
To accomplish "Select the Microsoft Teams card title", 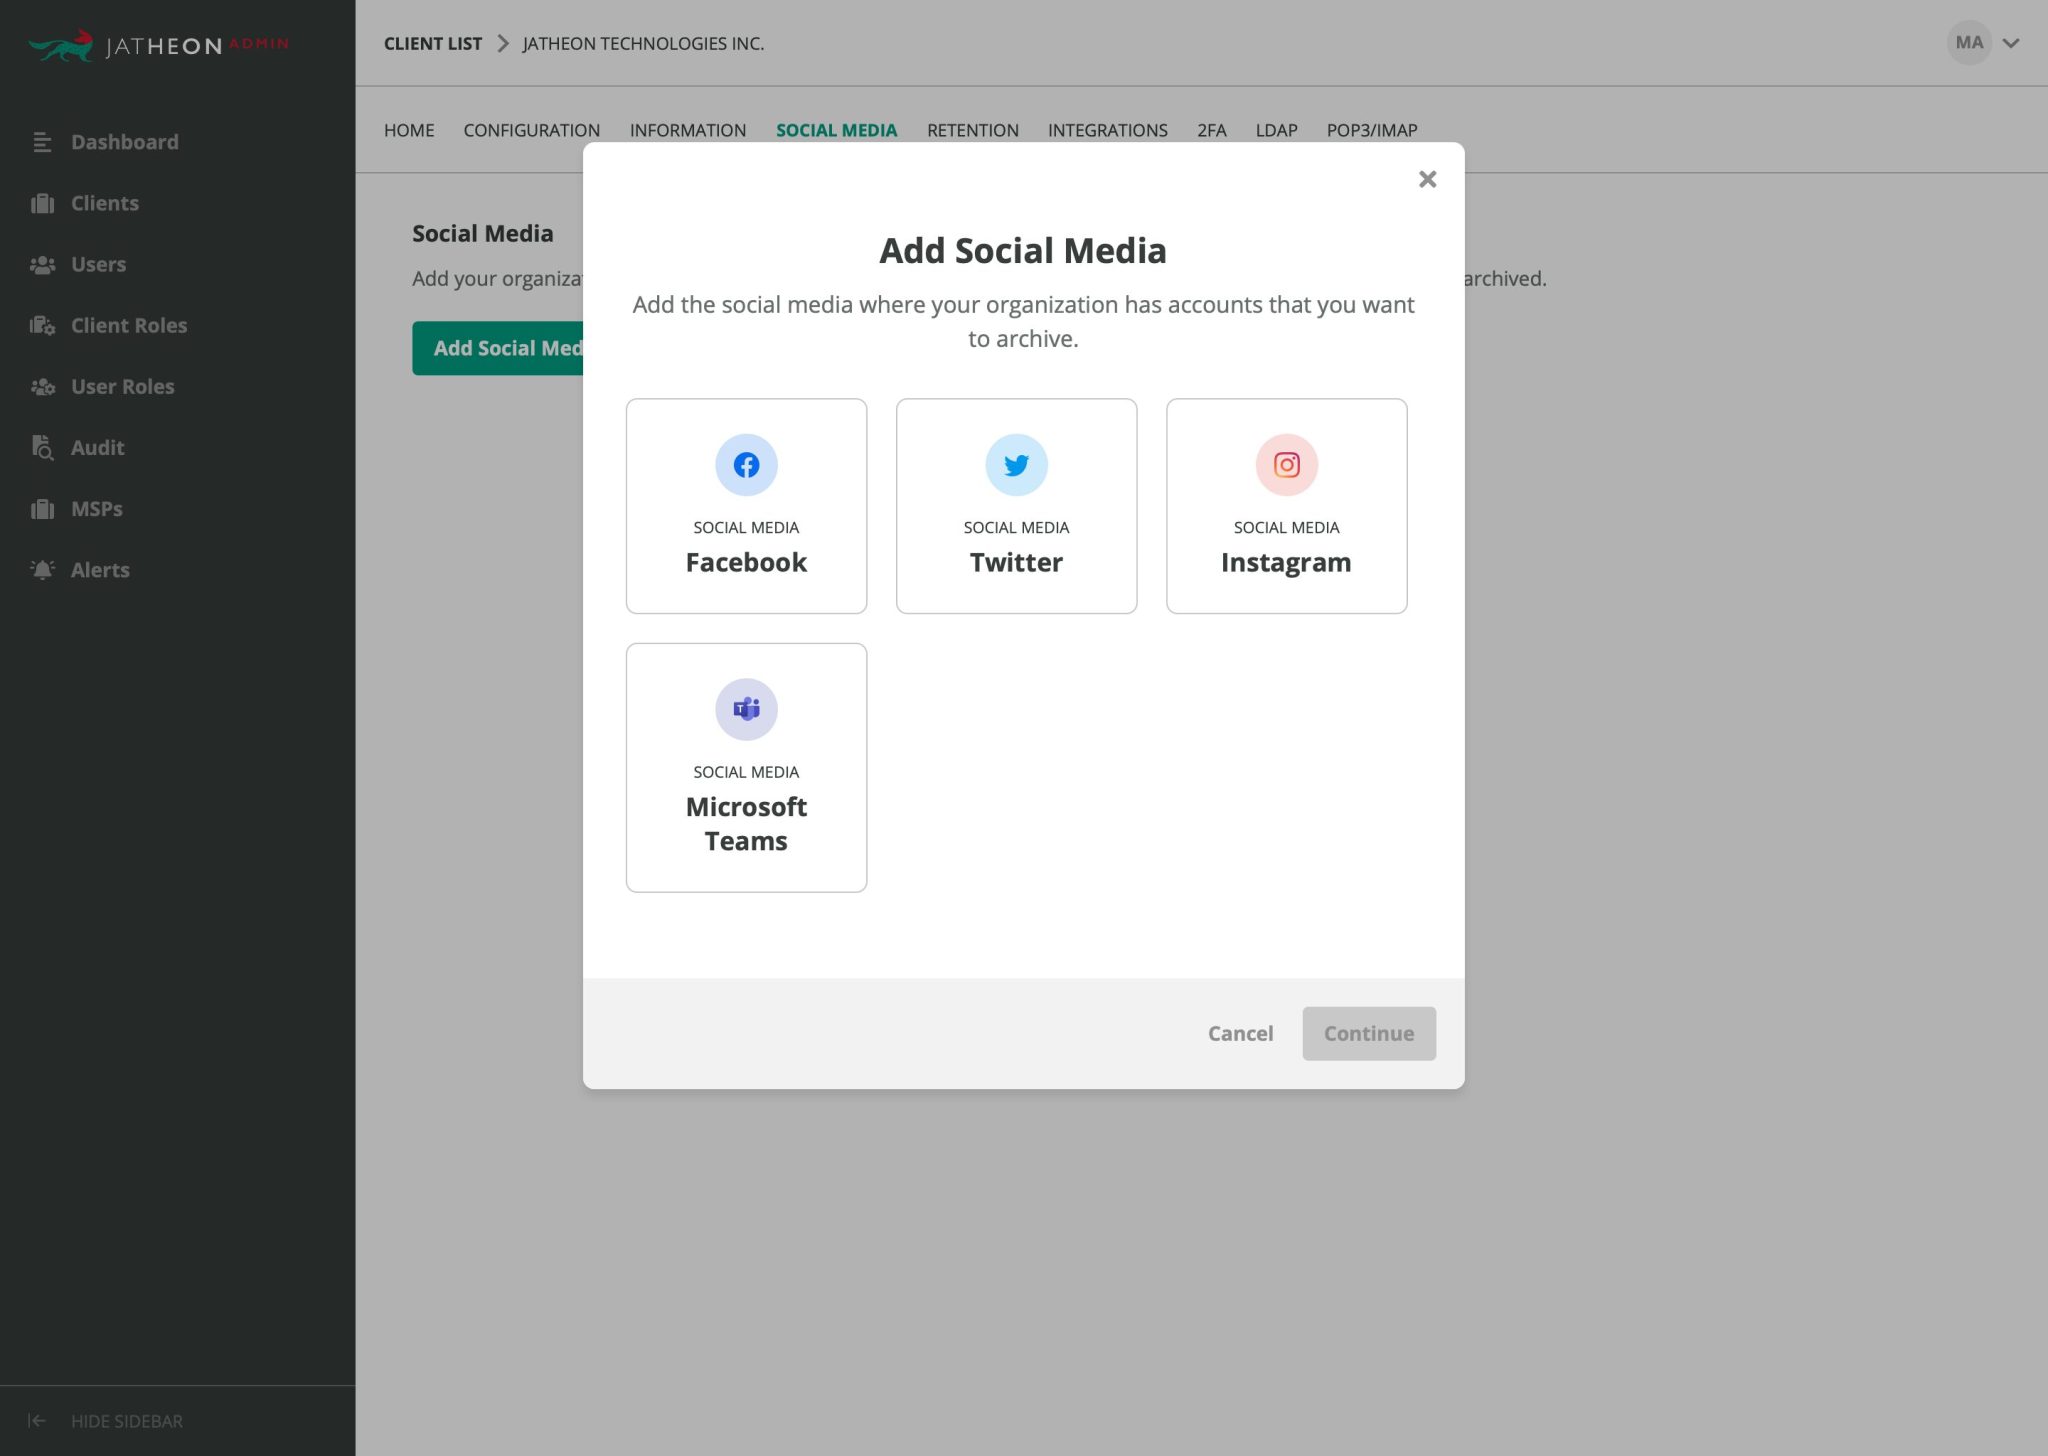I will tap(746, 824).
